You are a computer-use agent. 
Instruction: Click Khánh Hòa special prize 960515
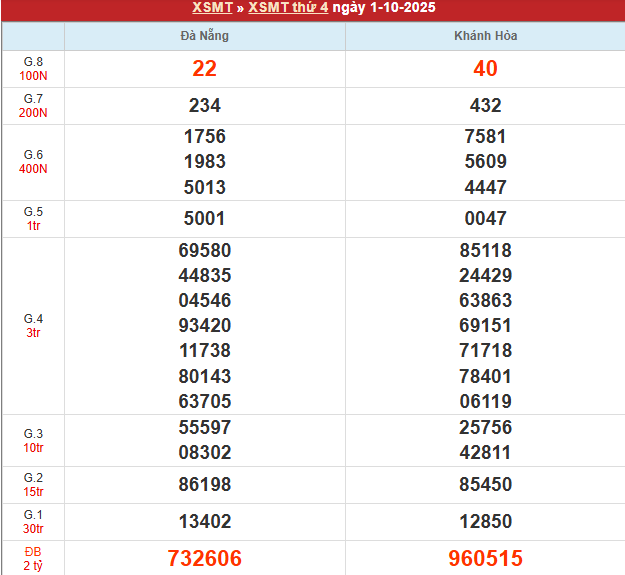point(485,558)
